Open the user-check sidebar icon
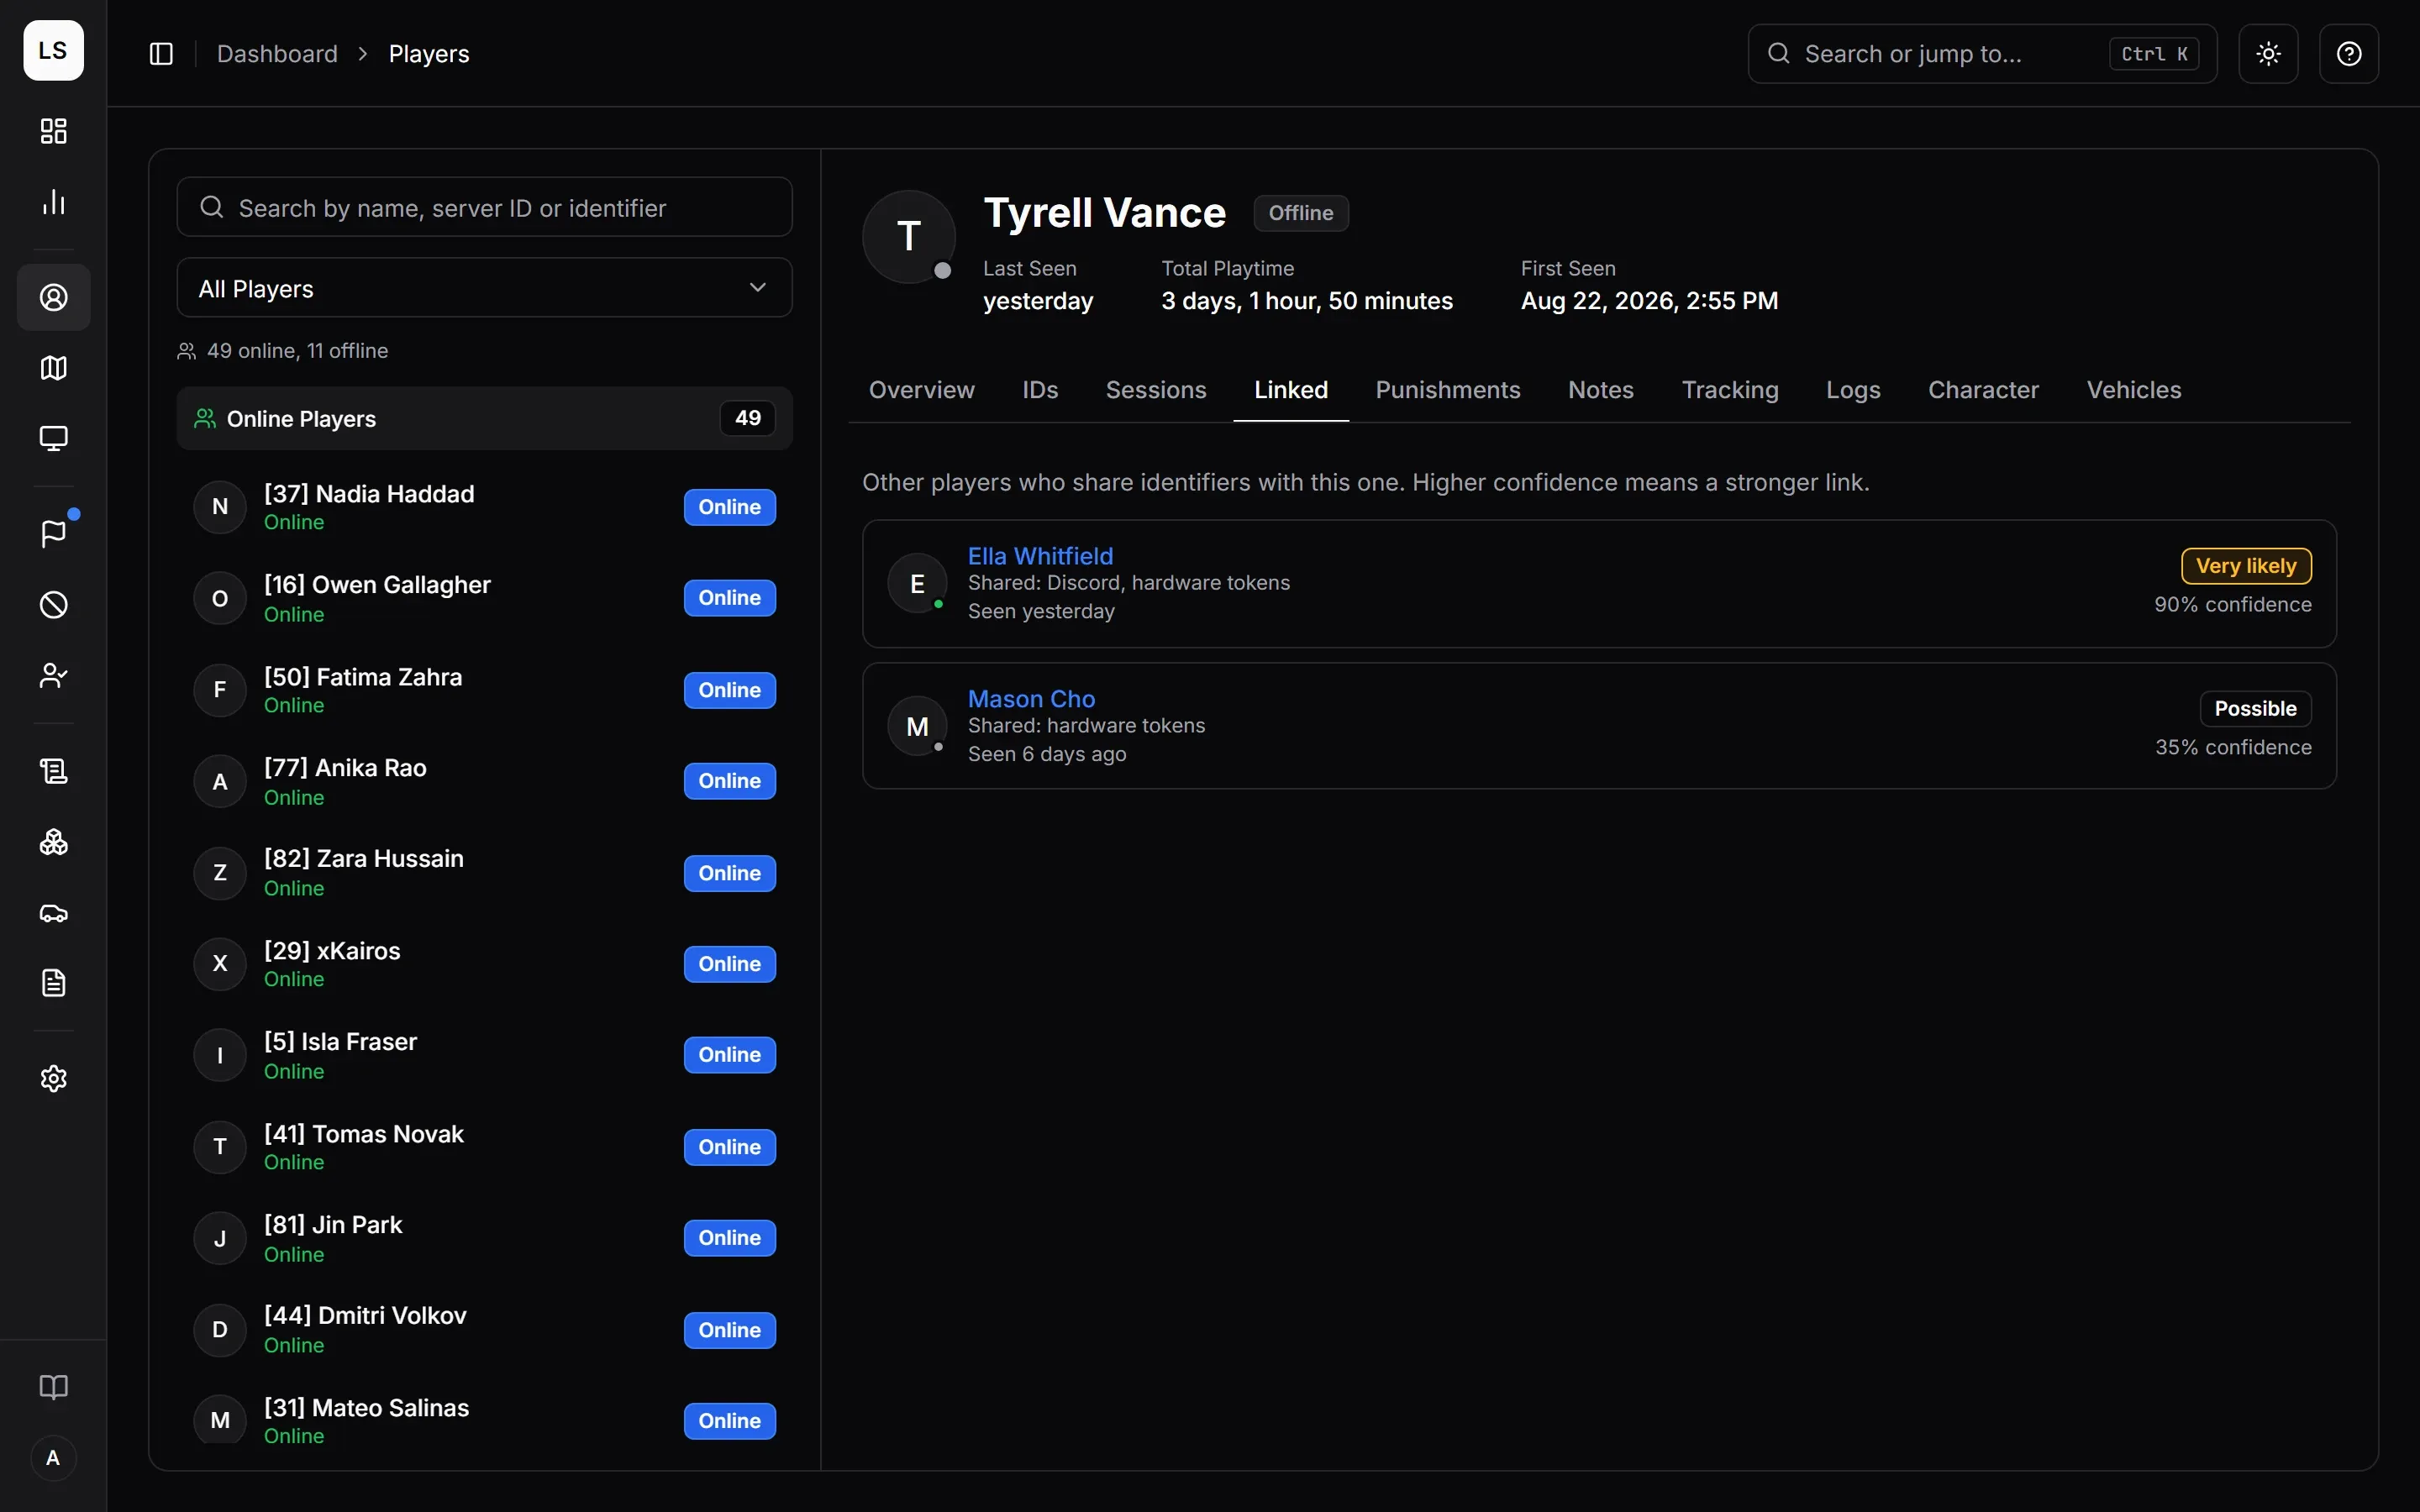Image resolution: width=2420 pixels, height=1512 pixels. [53, 676]
